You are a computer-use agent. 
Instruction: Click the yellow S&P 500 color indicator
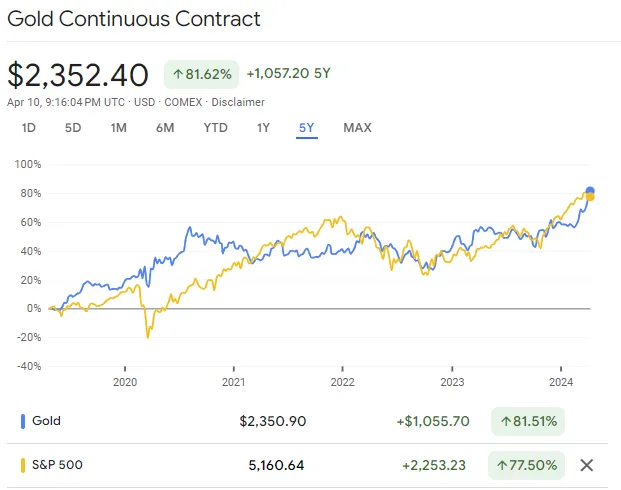(23, 465)
